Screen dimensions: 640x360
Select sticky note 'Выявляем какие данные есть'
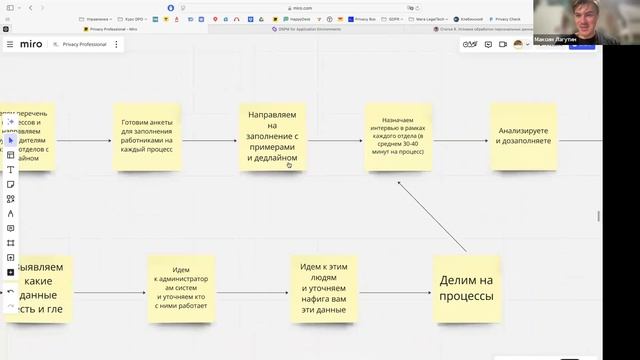click(x=39, y=289)
